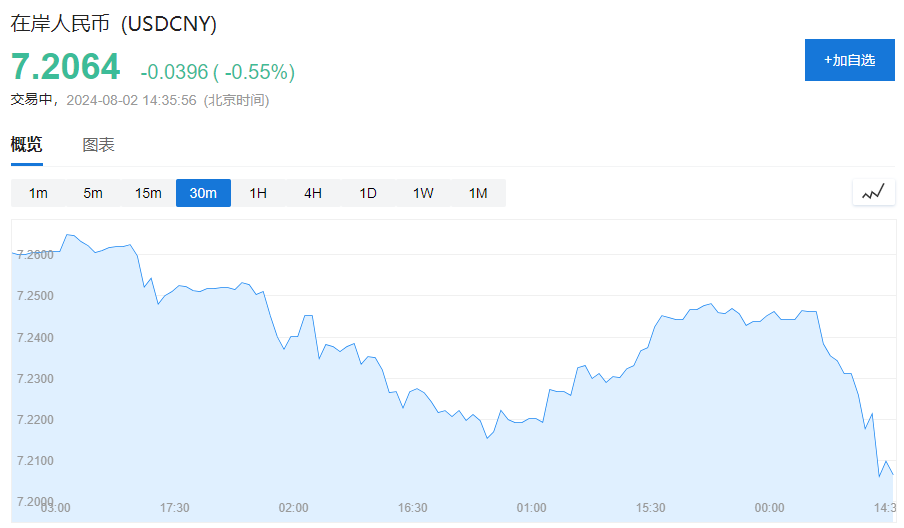Open the 图表 tab
The height and width of the screenshot is (528, 904).
coord(99,145)
